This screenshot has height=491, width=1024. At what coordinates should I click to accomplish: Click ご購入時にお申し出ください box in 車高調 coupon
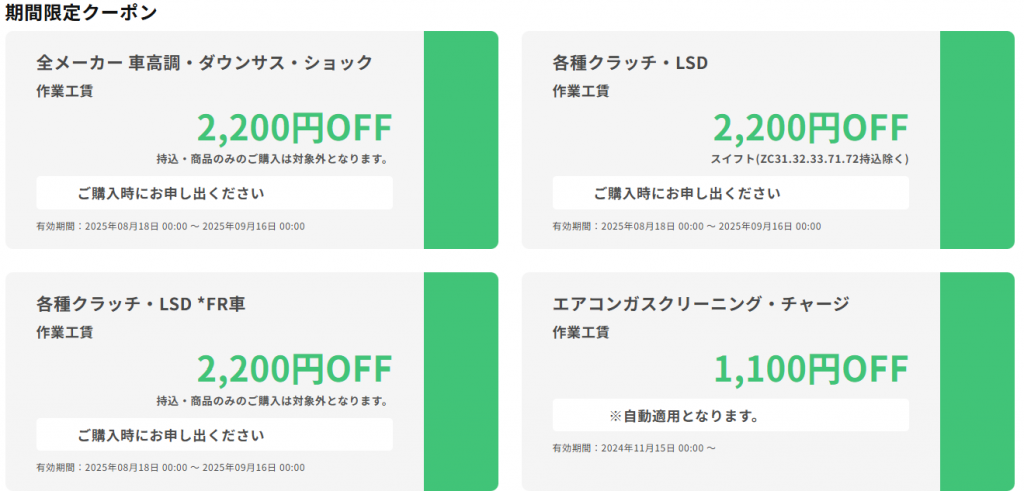coord(215,193)
